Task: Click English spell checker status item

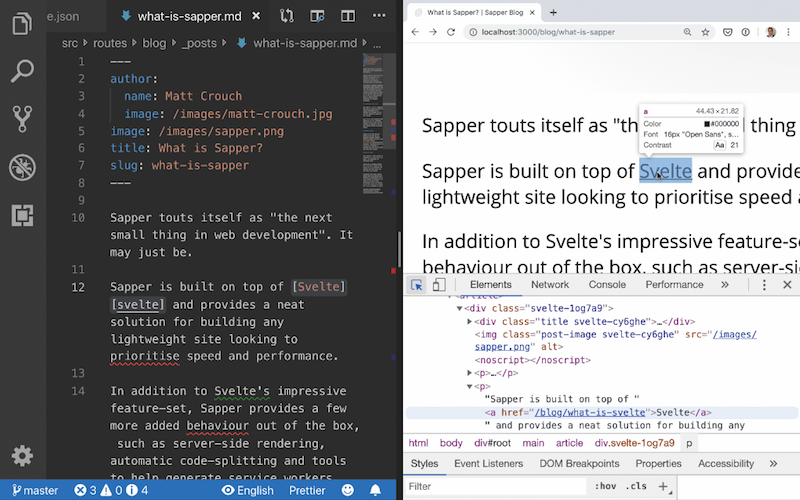Action: point(248,490)
